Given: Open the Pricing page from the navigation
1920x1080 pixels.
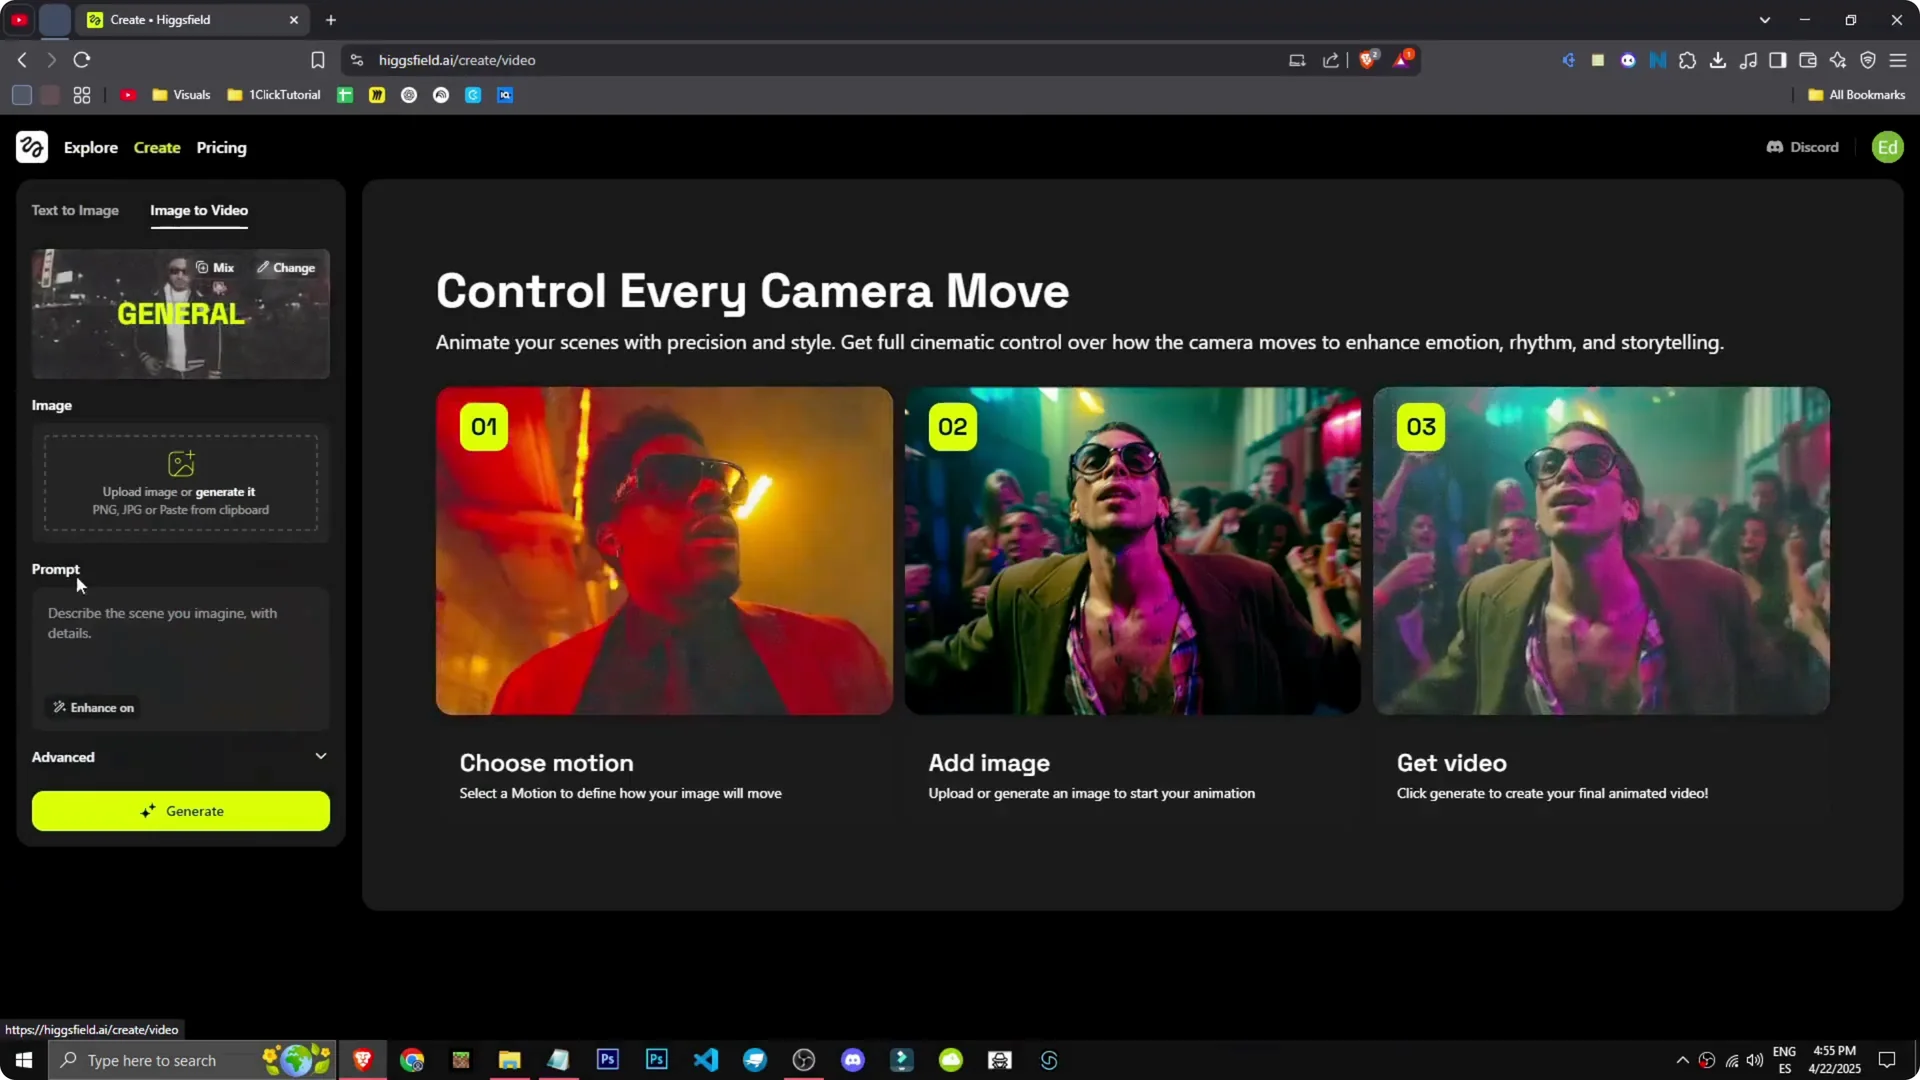Looking at the screenshot, I should [221, 147].
